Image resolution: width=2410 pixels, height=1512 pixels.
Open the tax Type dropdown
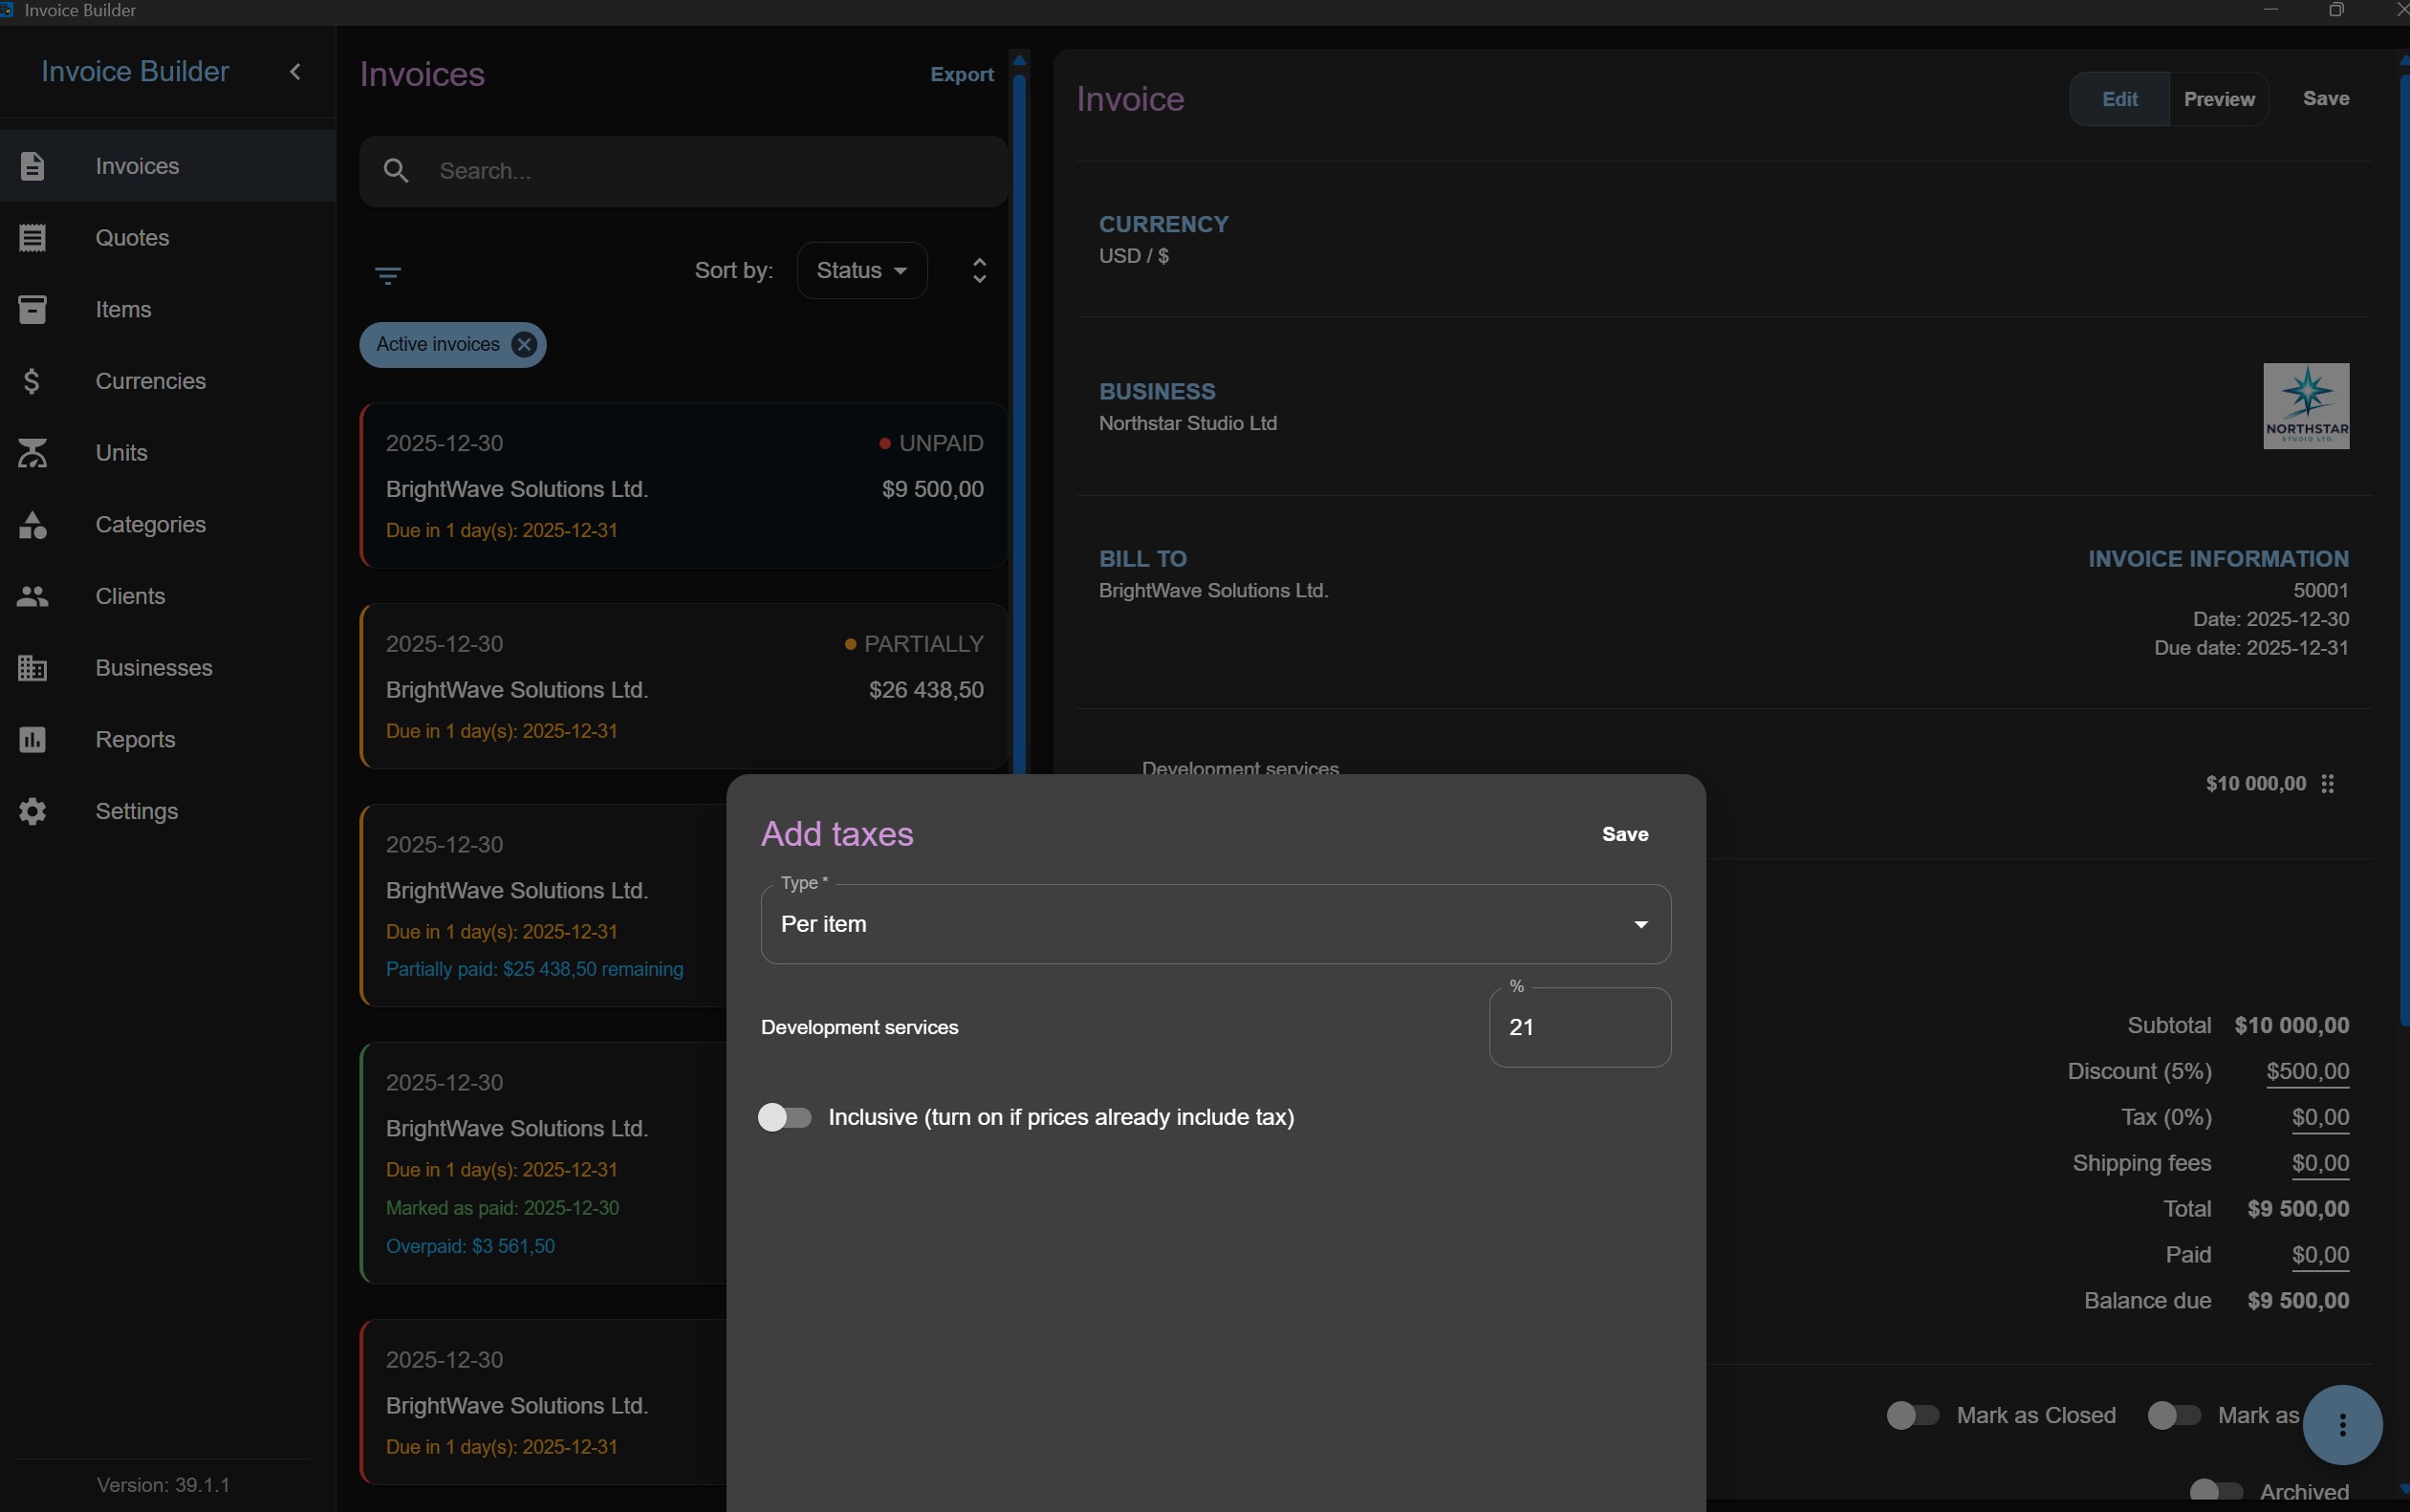(1215, 924)
